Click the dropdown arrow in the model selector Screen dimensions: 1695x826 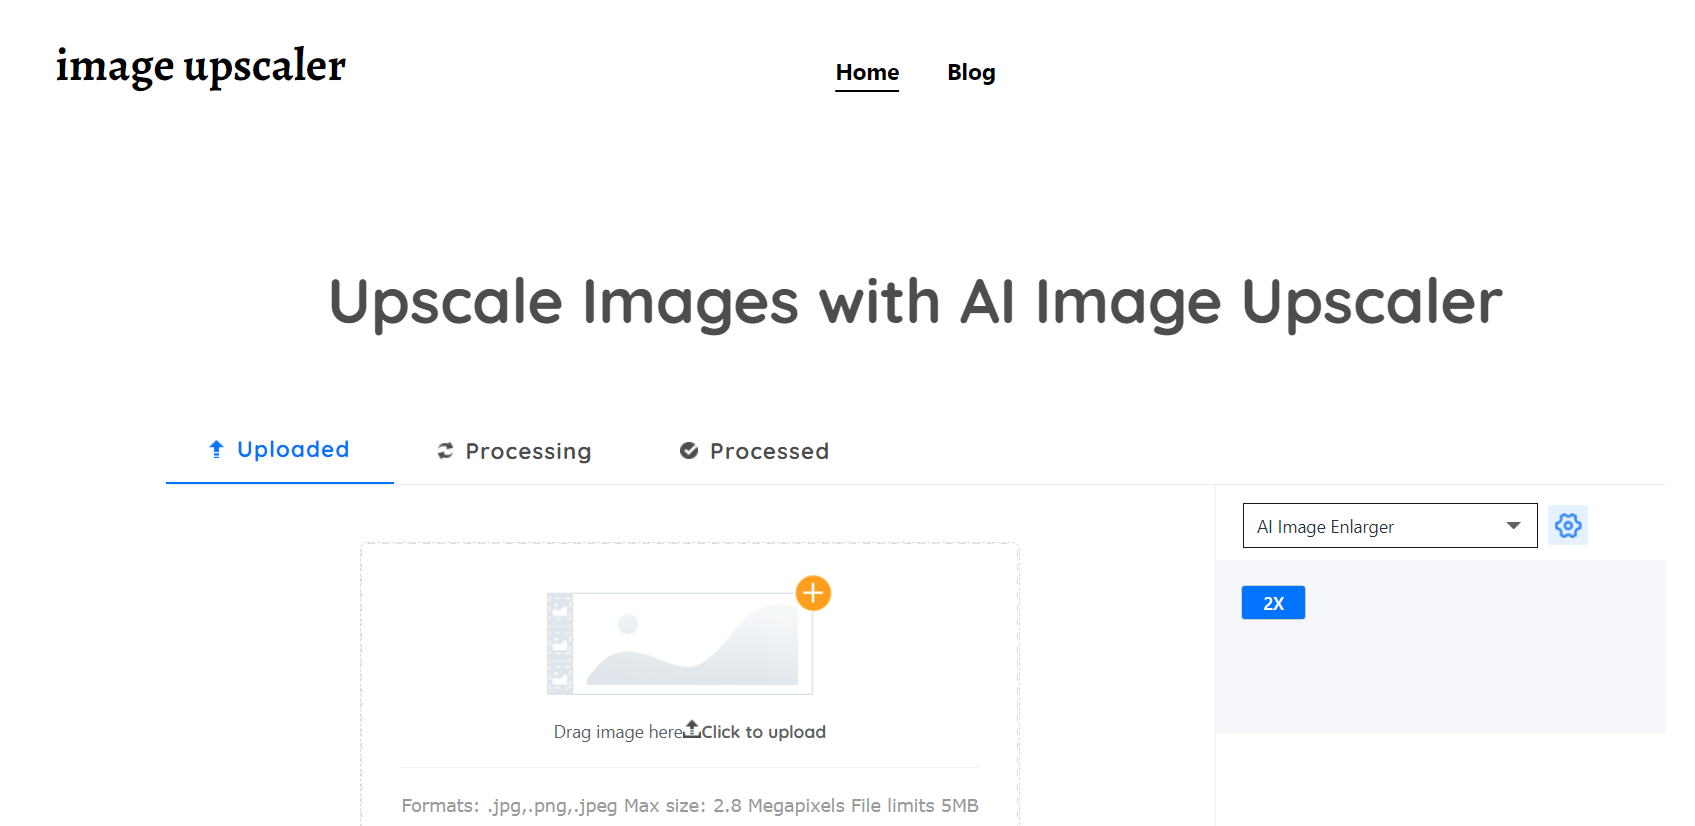pyautogui.click(x=1514, y=525)
